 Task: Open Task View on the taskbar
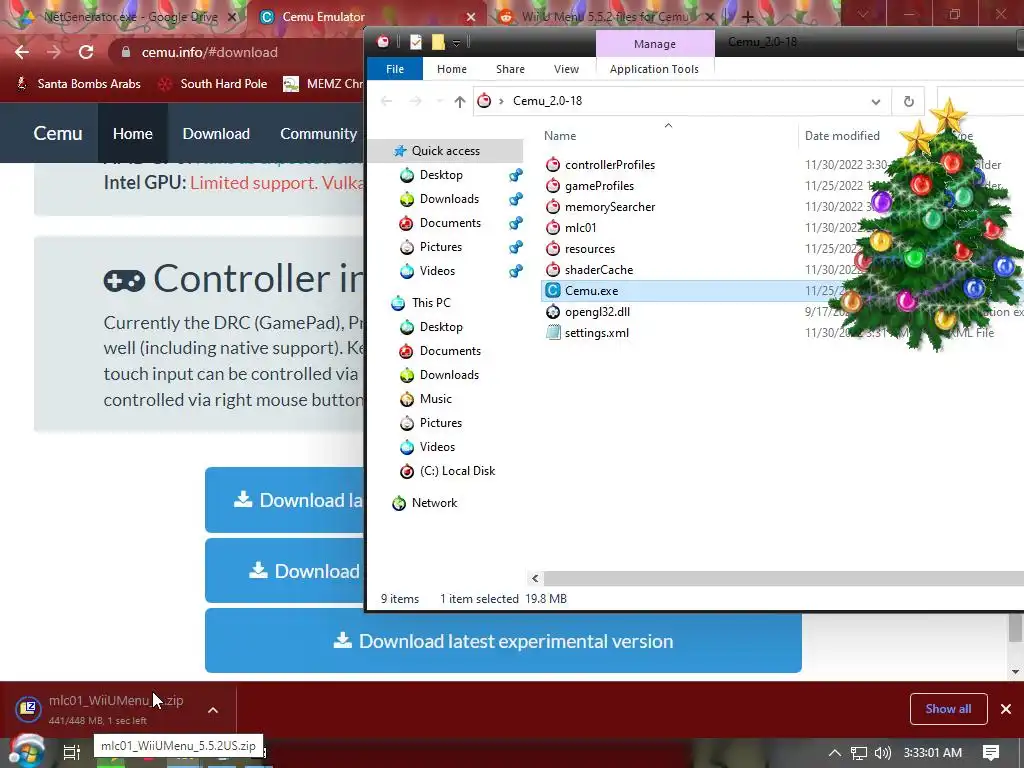pyautogui.click(x=72, y=752)
